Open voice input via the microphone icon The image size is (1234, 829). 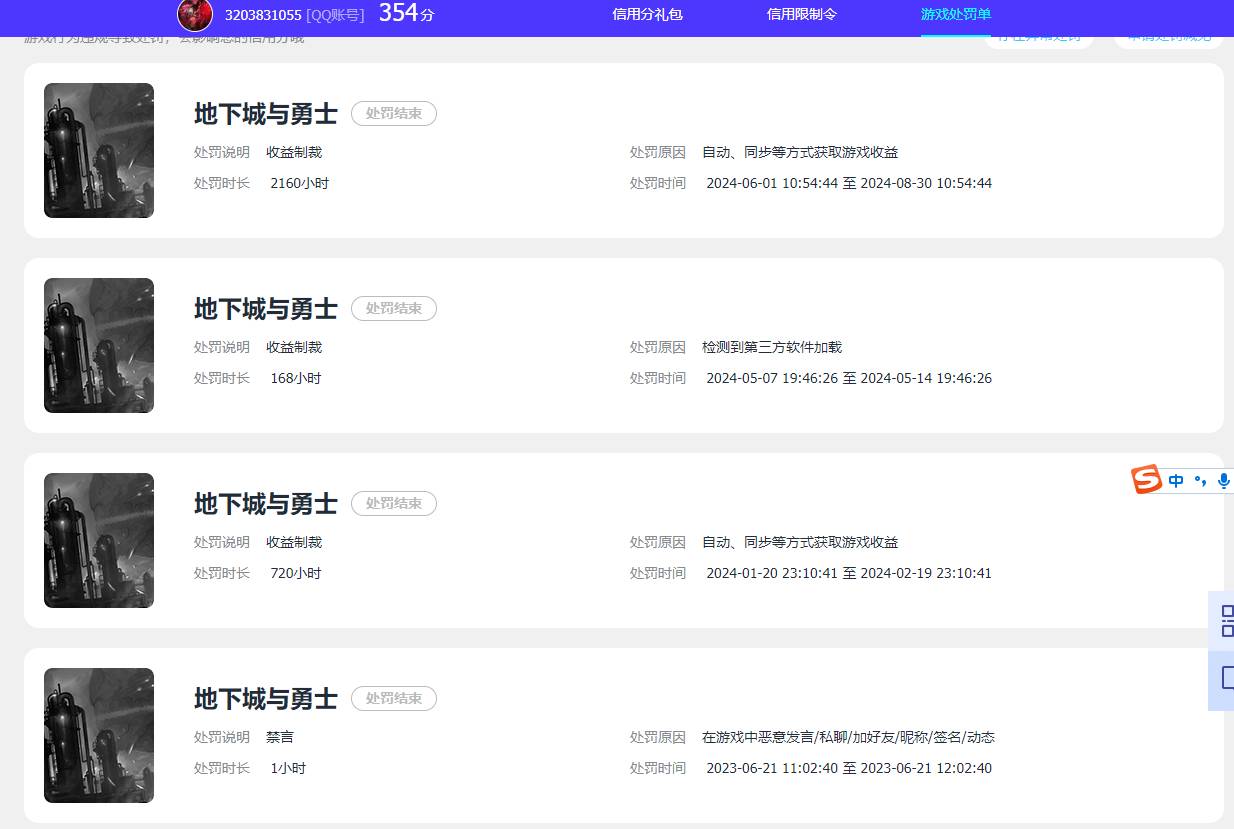[x=1223, y=480]
